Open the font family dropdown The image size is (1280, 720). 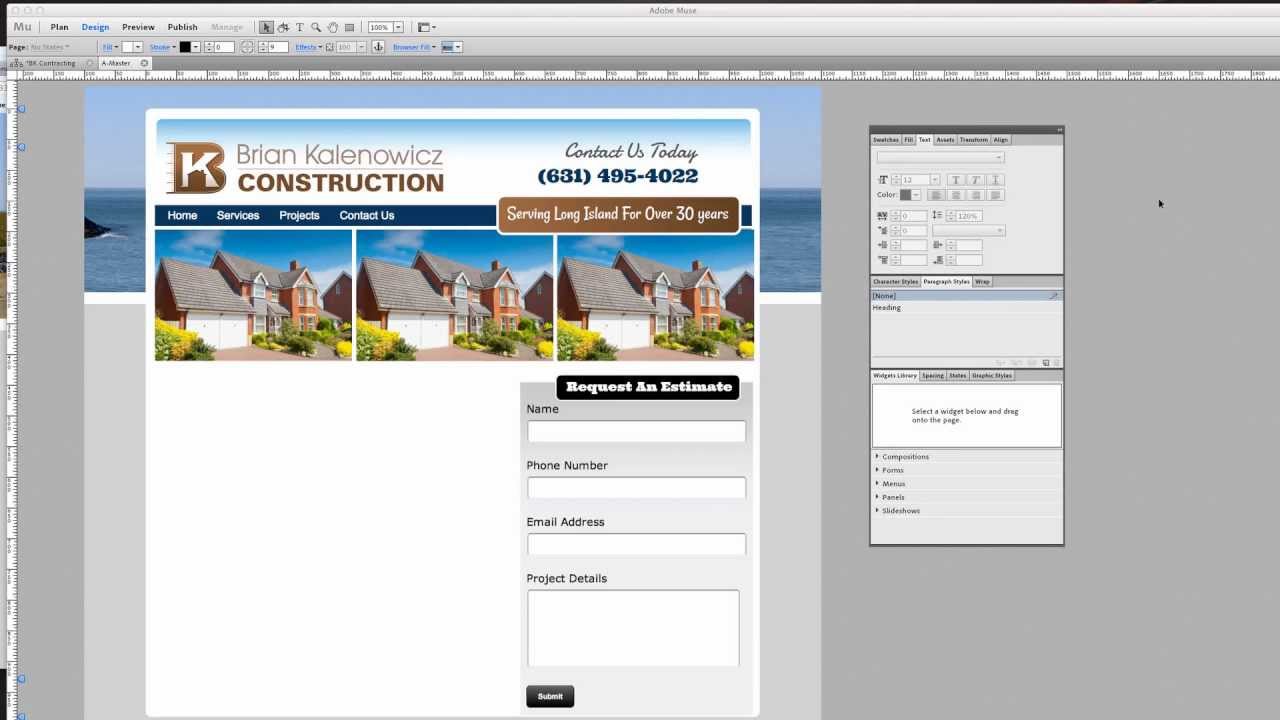click(940, 157)
